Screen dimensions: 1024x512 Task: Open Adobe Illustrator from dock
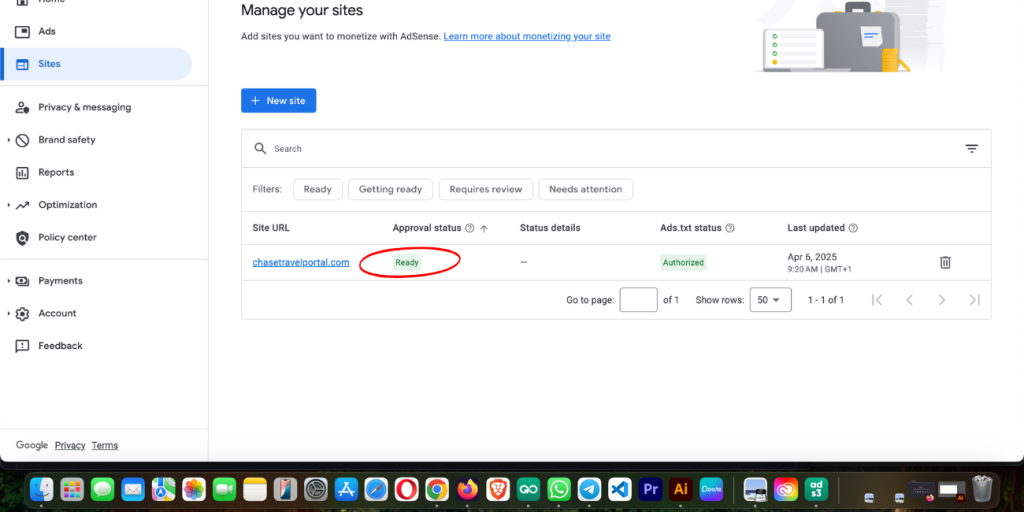(680, 488)
